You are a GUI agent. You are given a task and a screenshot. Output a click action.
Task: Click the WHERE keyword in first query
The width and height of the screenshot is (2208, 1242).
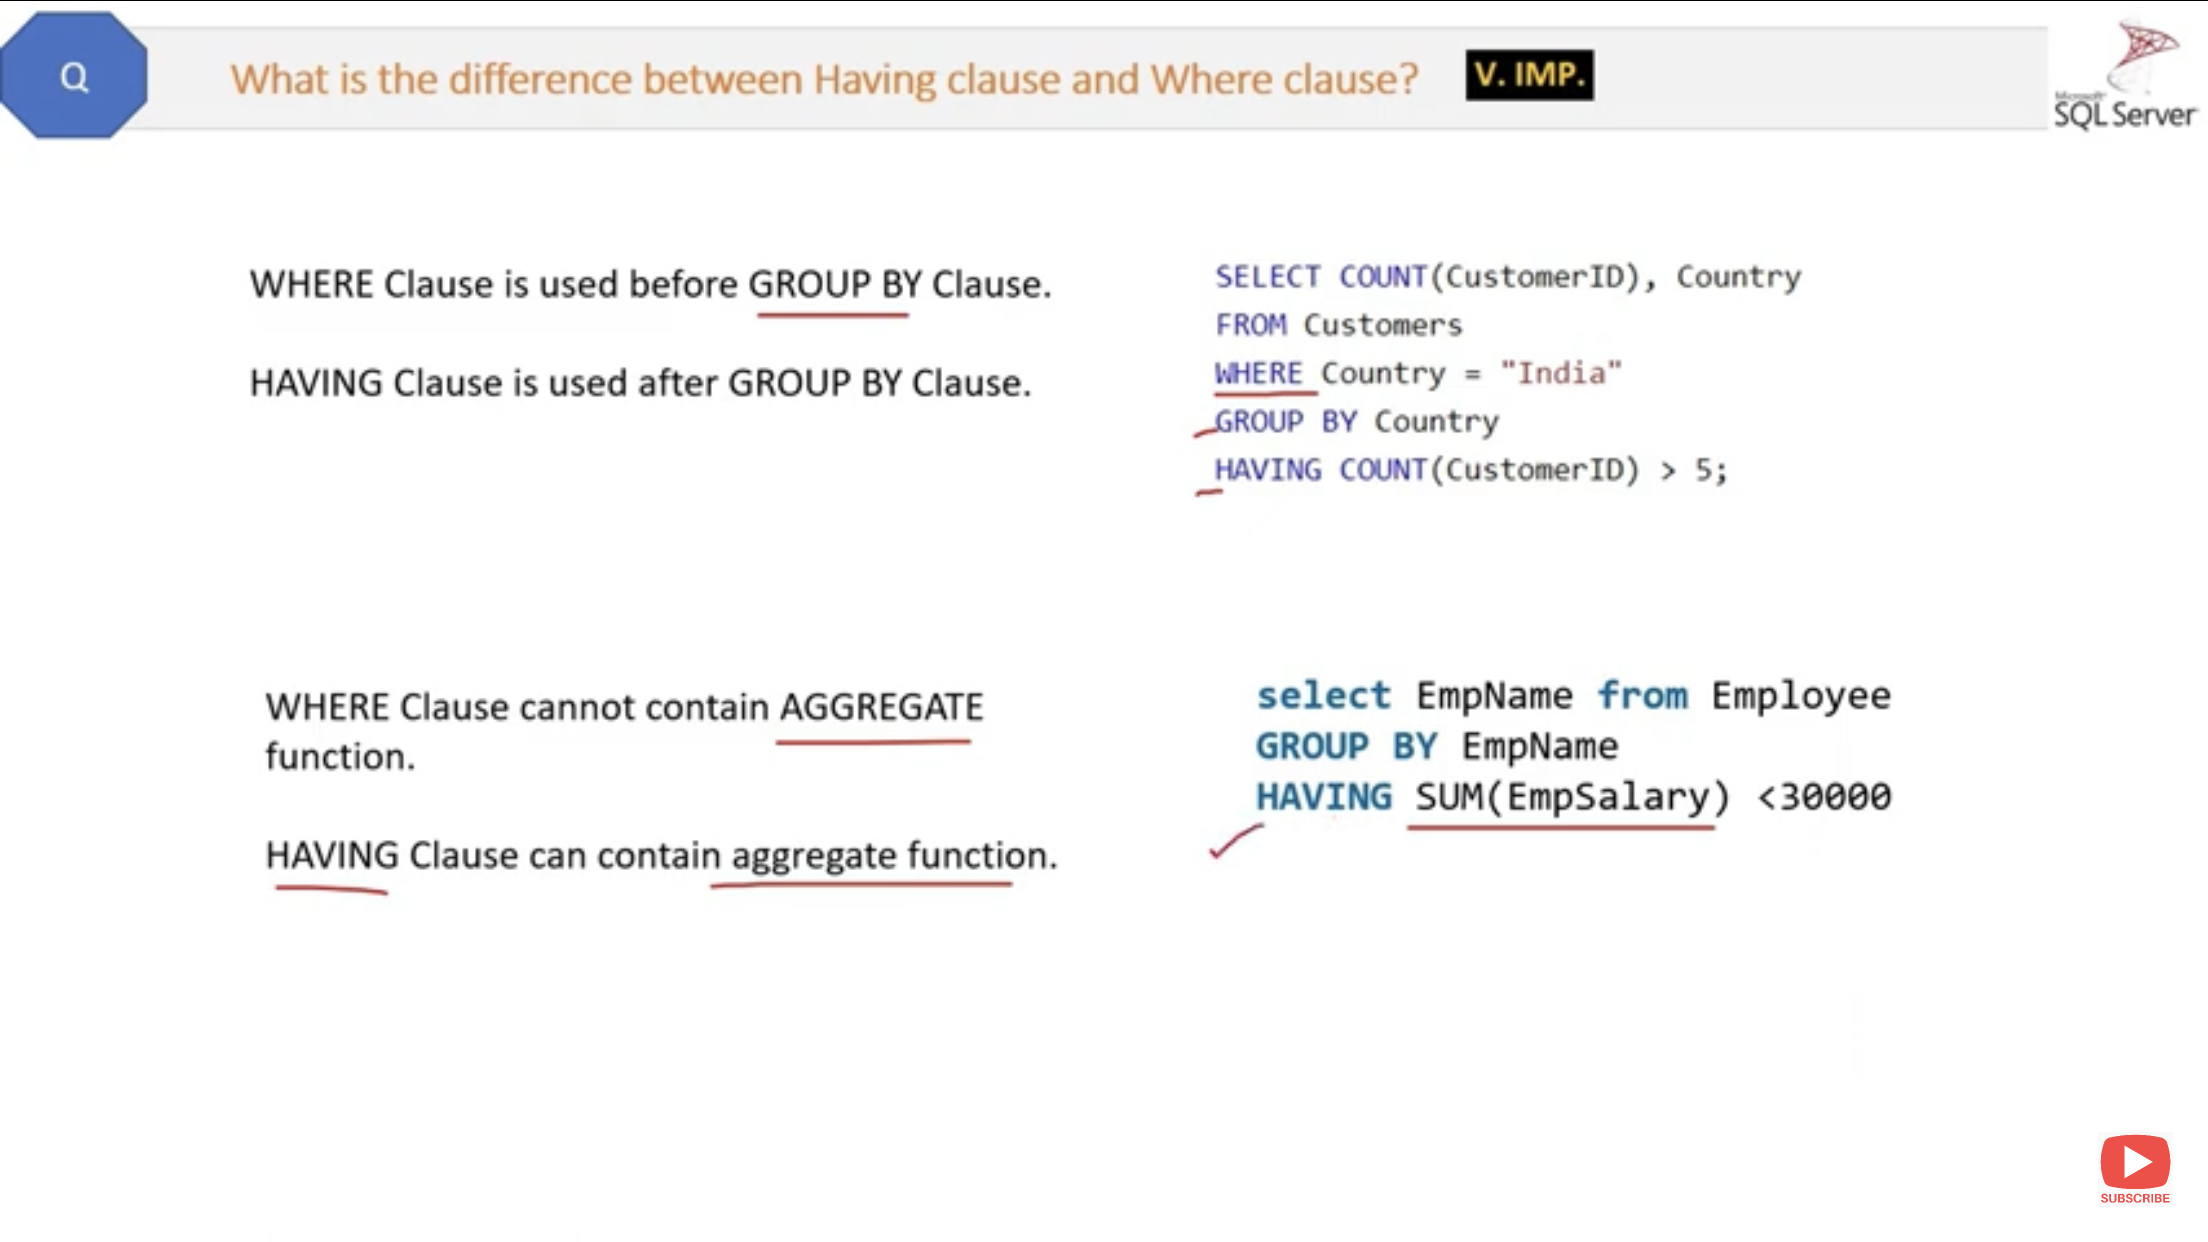(1258, 373)
